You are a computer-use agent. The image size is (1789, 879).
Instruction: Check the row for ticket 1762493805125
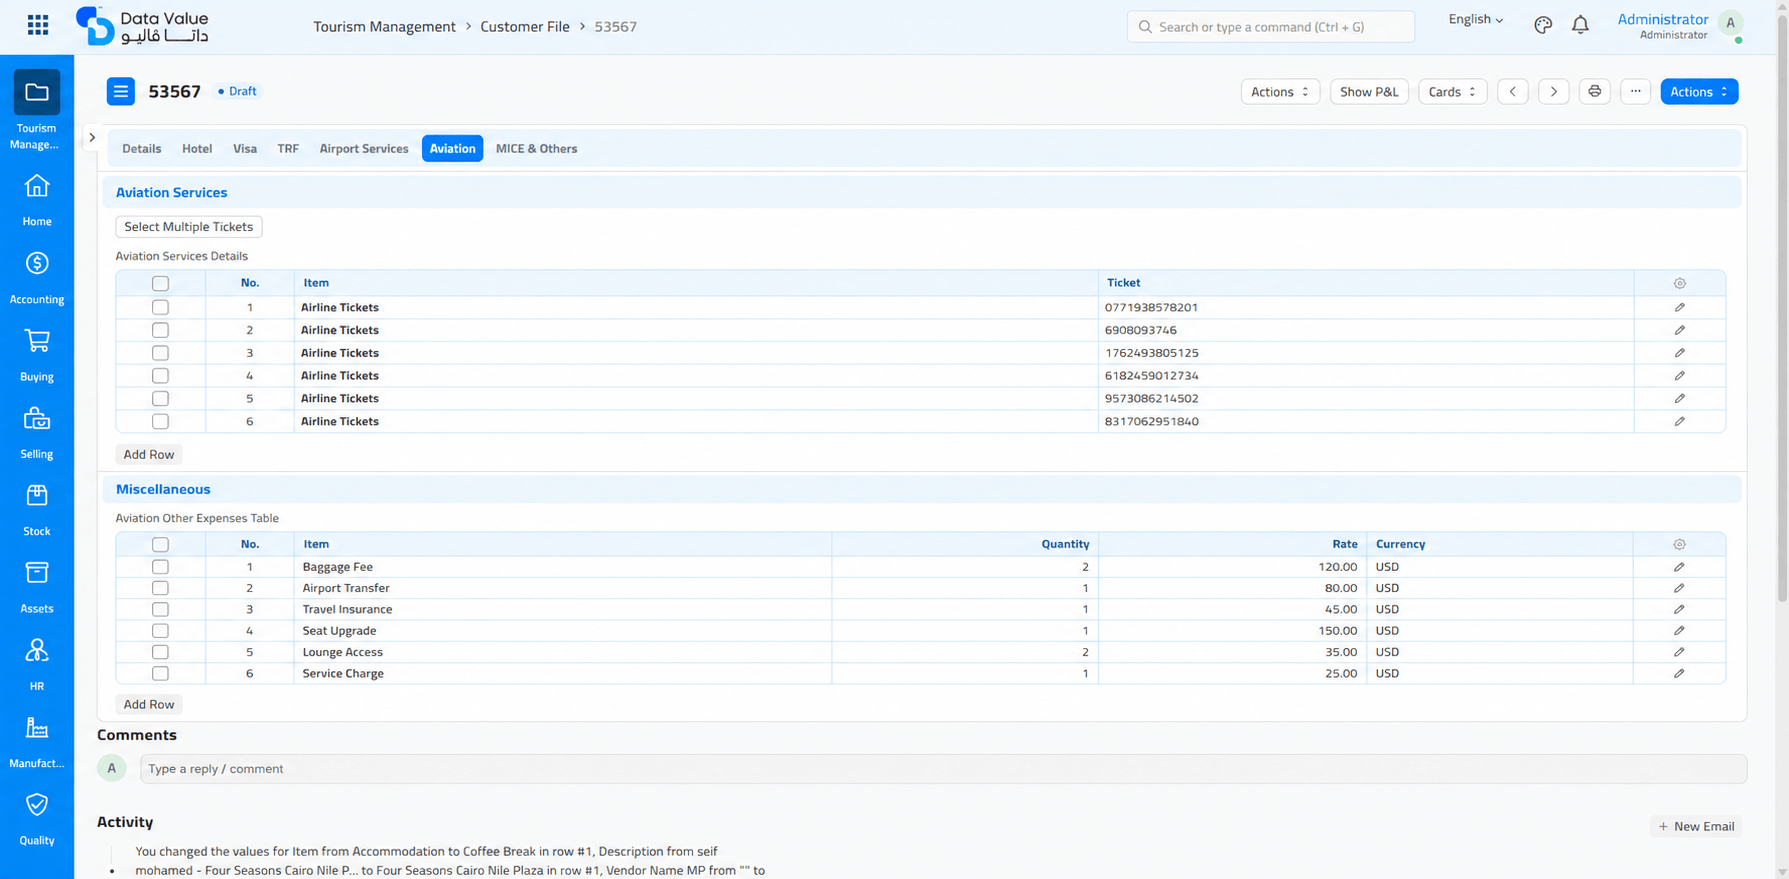click(x=160, y=353)
